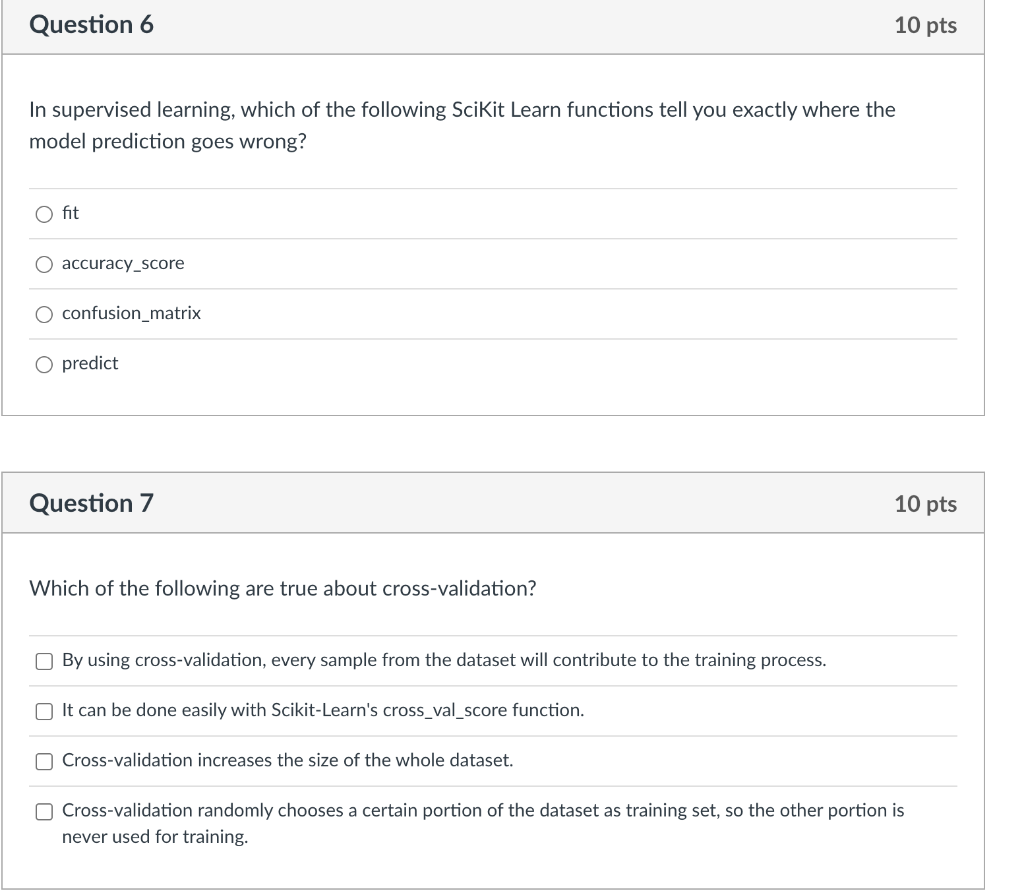Click Question 6's '10 pts' label

click(925, 25)
